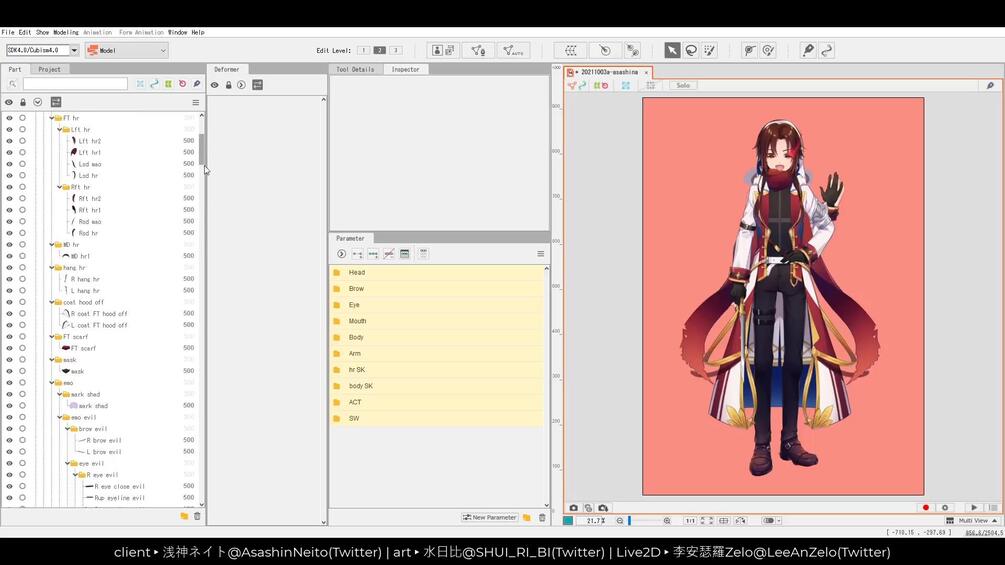The width and height of the screenshot is (1005, 565).
Task: Click the record red dot button
Action: point(926,507)
